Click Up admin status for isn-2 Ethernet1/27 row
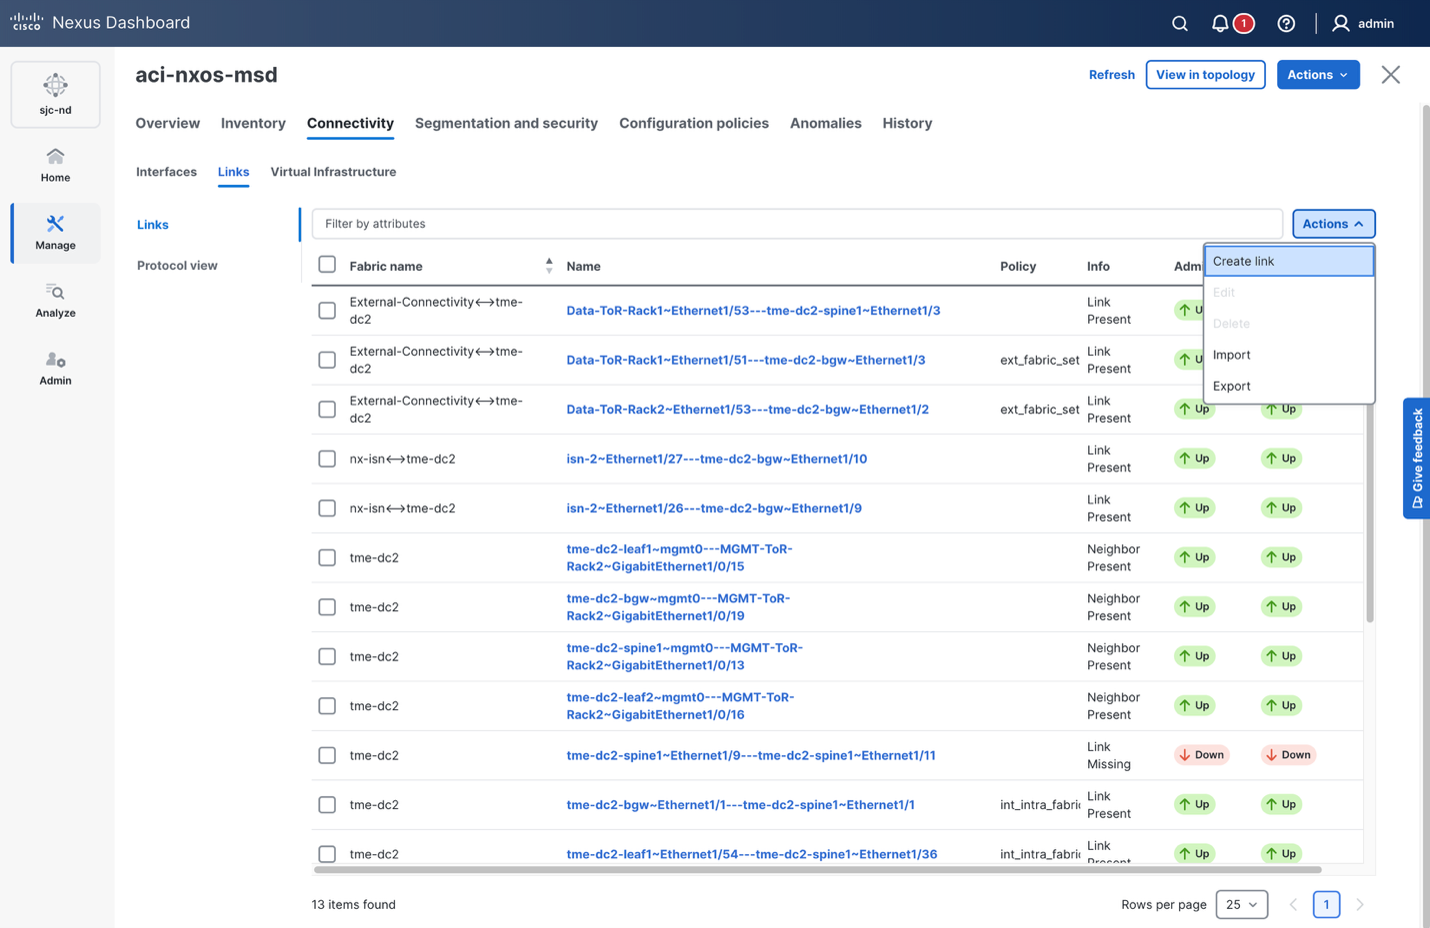This screenshot has height=928, width=1430. point(1195,458)
